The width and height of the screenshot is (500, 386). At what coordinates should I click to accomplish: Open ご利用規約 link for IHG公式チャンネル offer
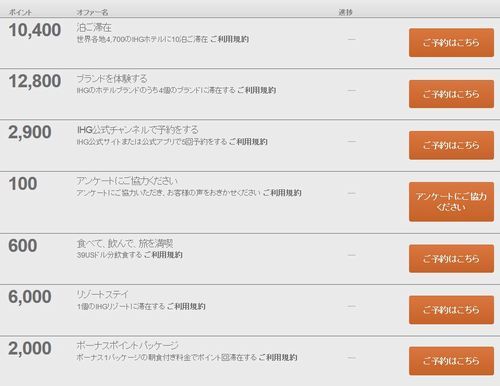tap(248, 142)
